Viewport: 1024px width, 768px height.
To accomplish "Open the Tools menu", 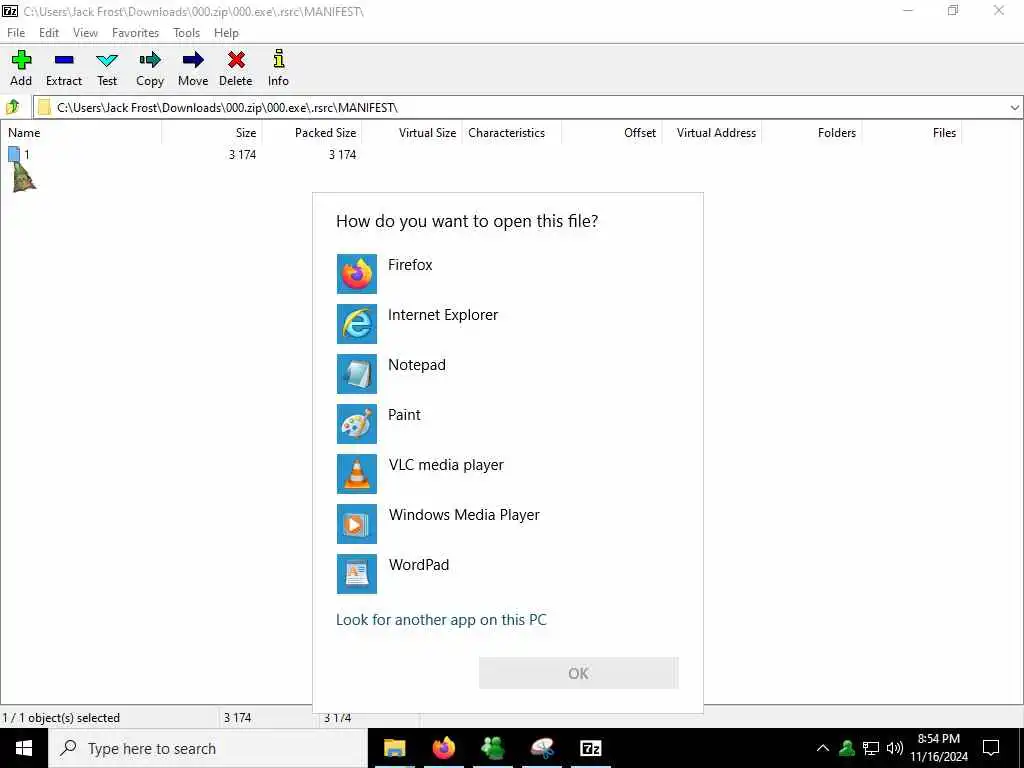I will click(186, 33).
